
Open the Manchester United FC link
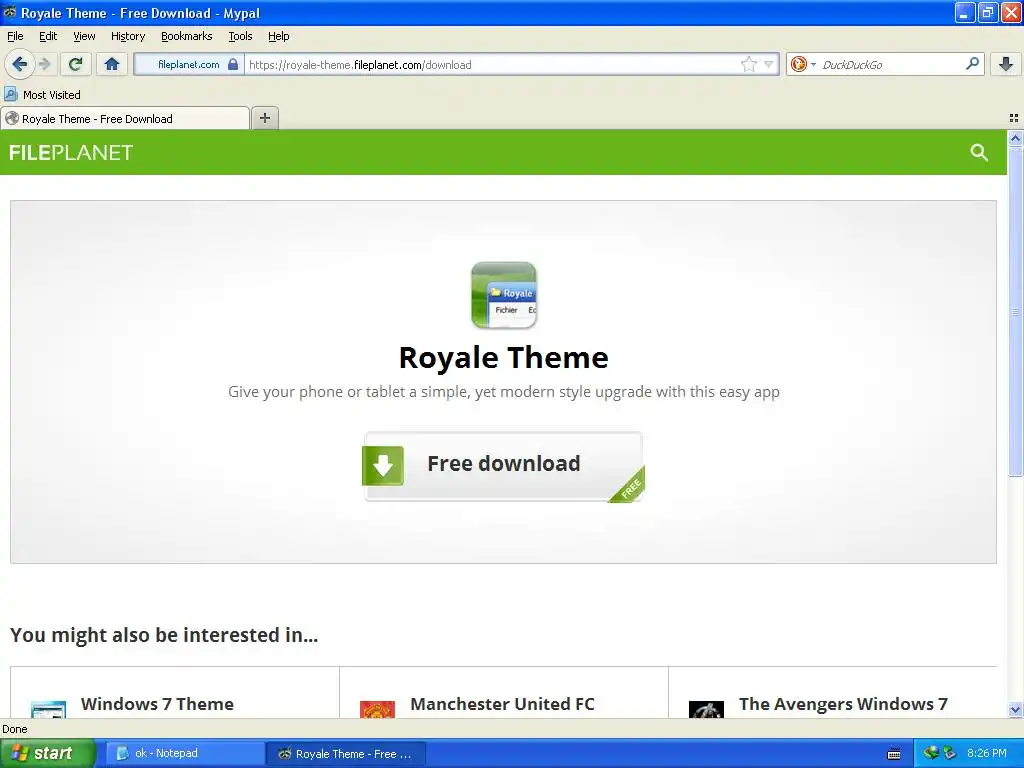(x=502, y=704)
